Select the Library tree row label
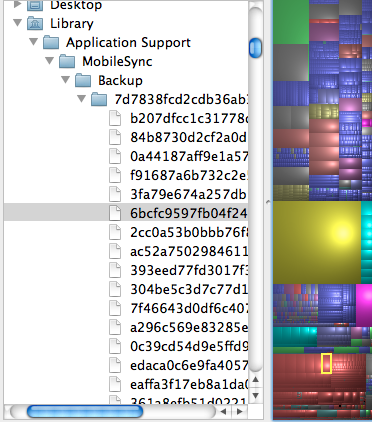Viewport: 372px width, 422px height. (x=72, y=24)
